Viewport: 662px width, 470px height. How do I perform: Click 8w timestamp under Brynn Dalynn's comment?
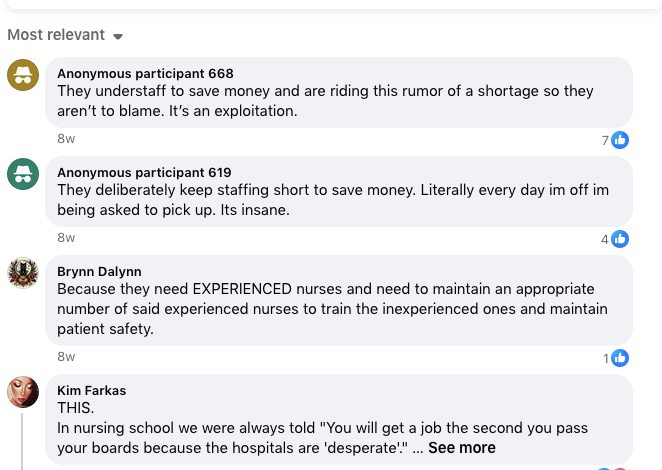66,356
